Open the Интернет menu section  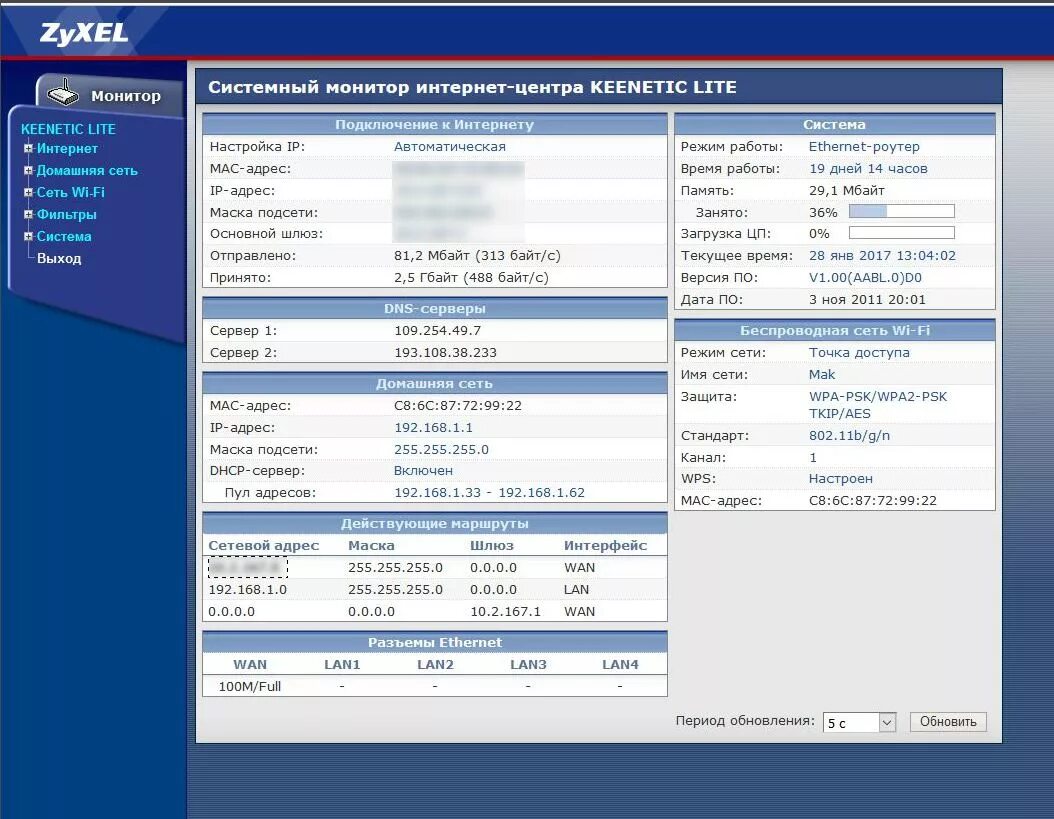click(67, 148)
